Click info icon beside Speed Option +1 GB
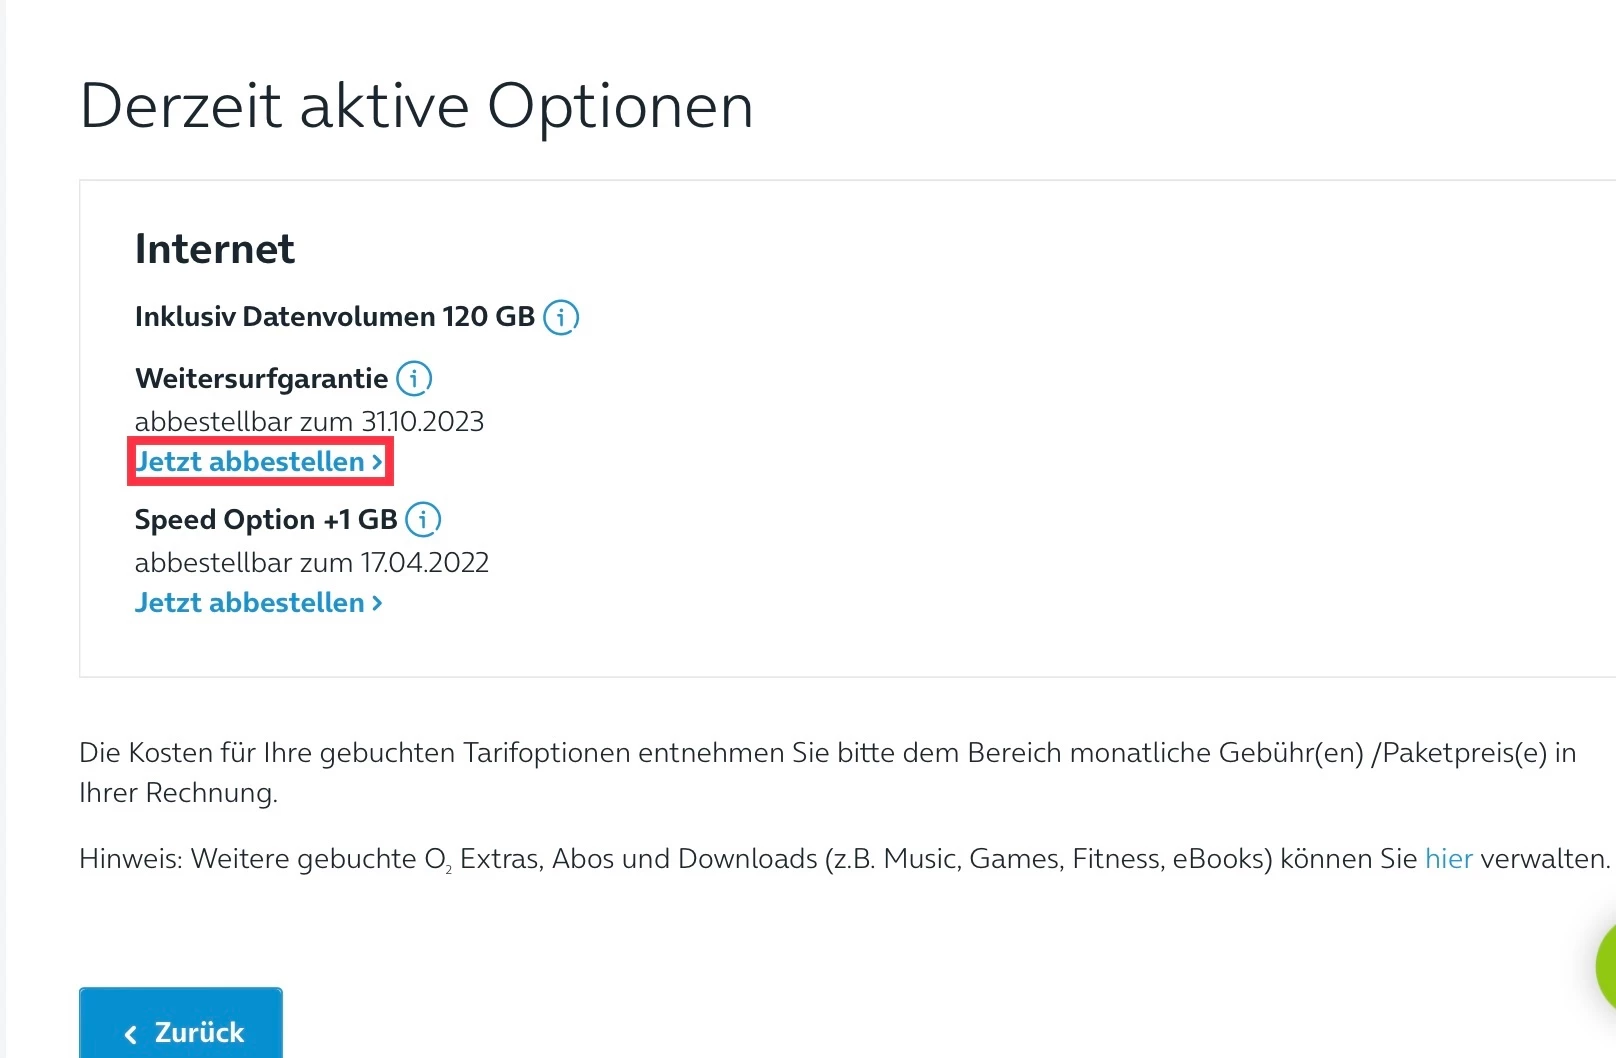The width and height of the screenshot is (1616, 1058). [423, 520]
